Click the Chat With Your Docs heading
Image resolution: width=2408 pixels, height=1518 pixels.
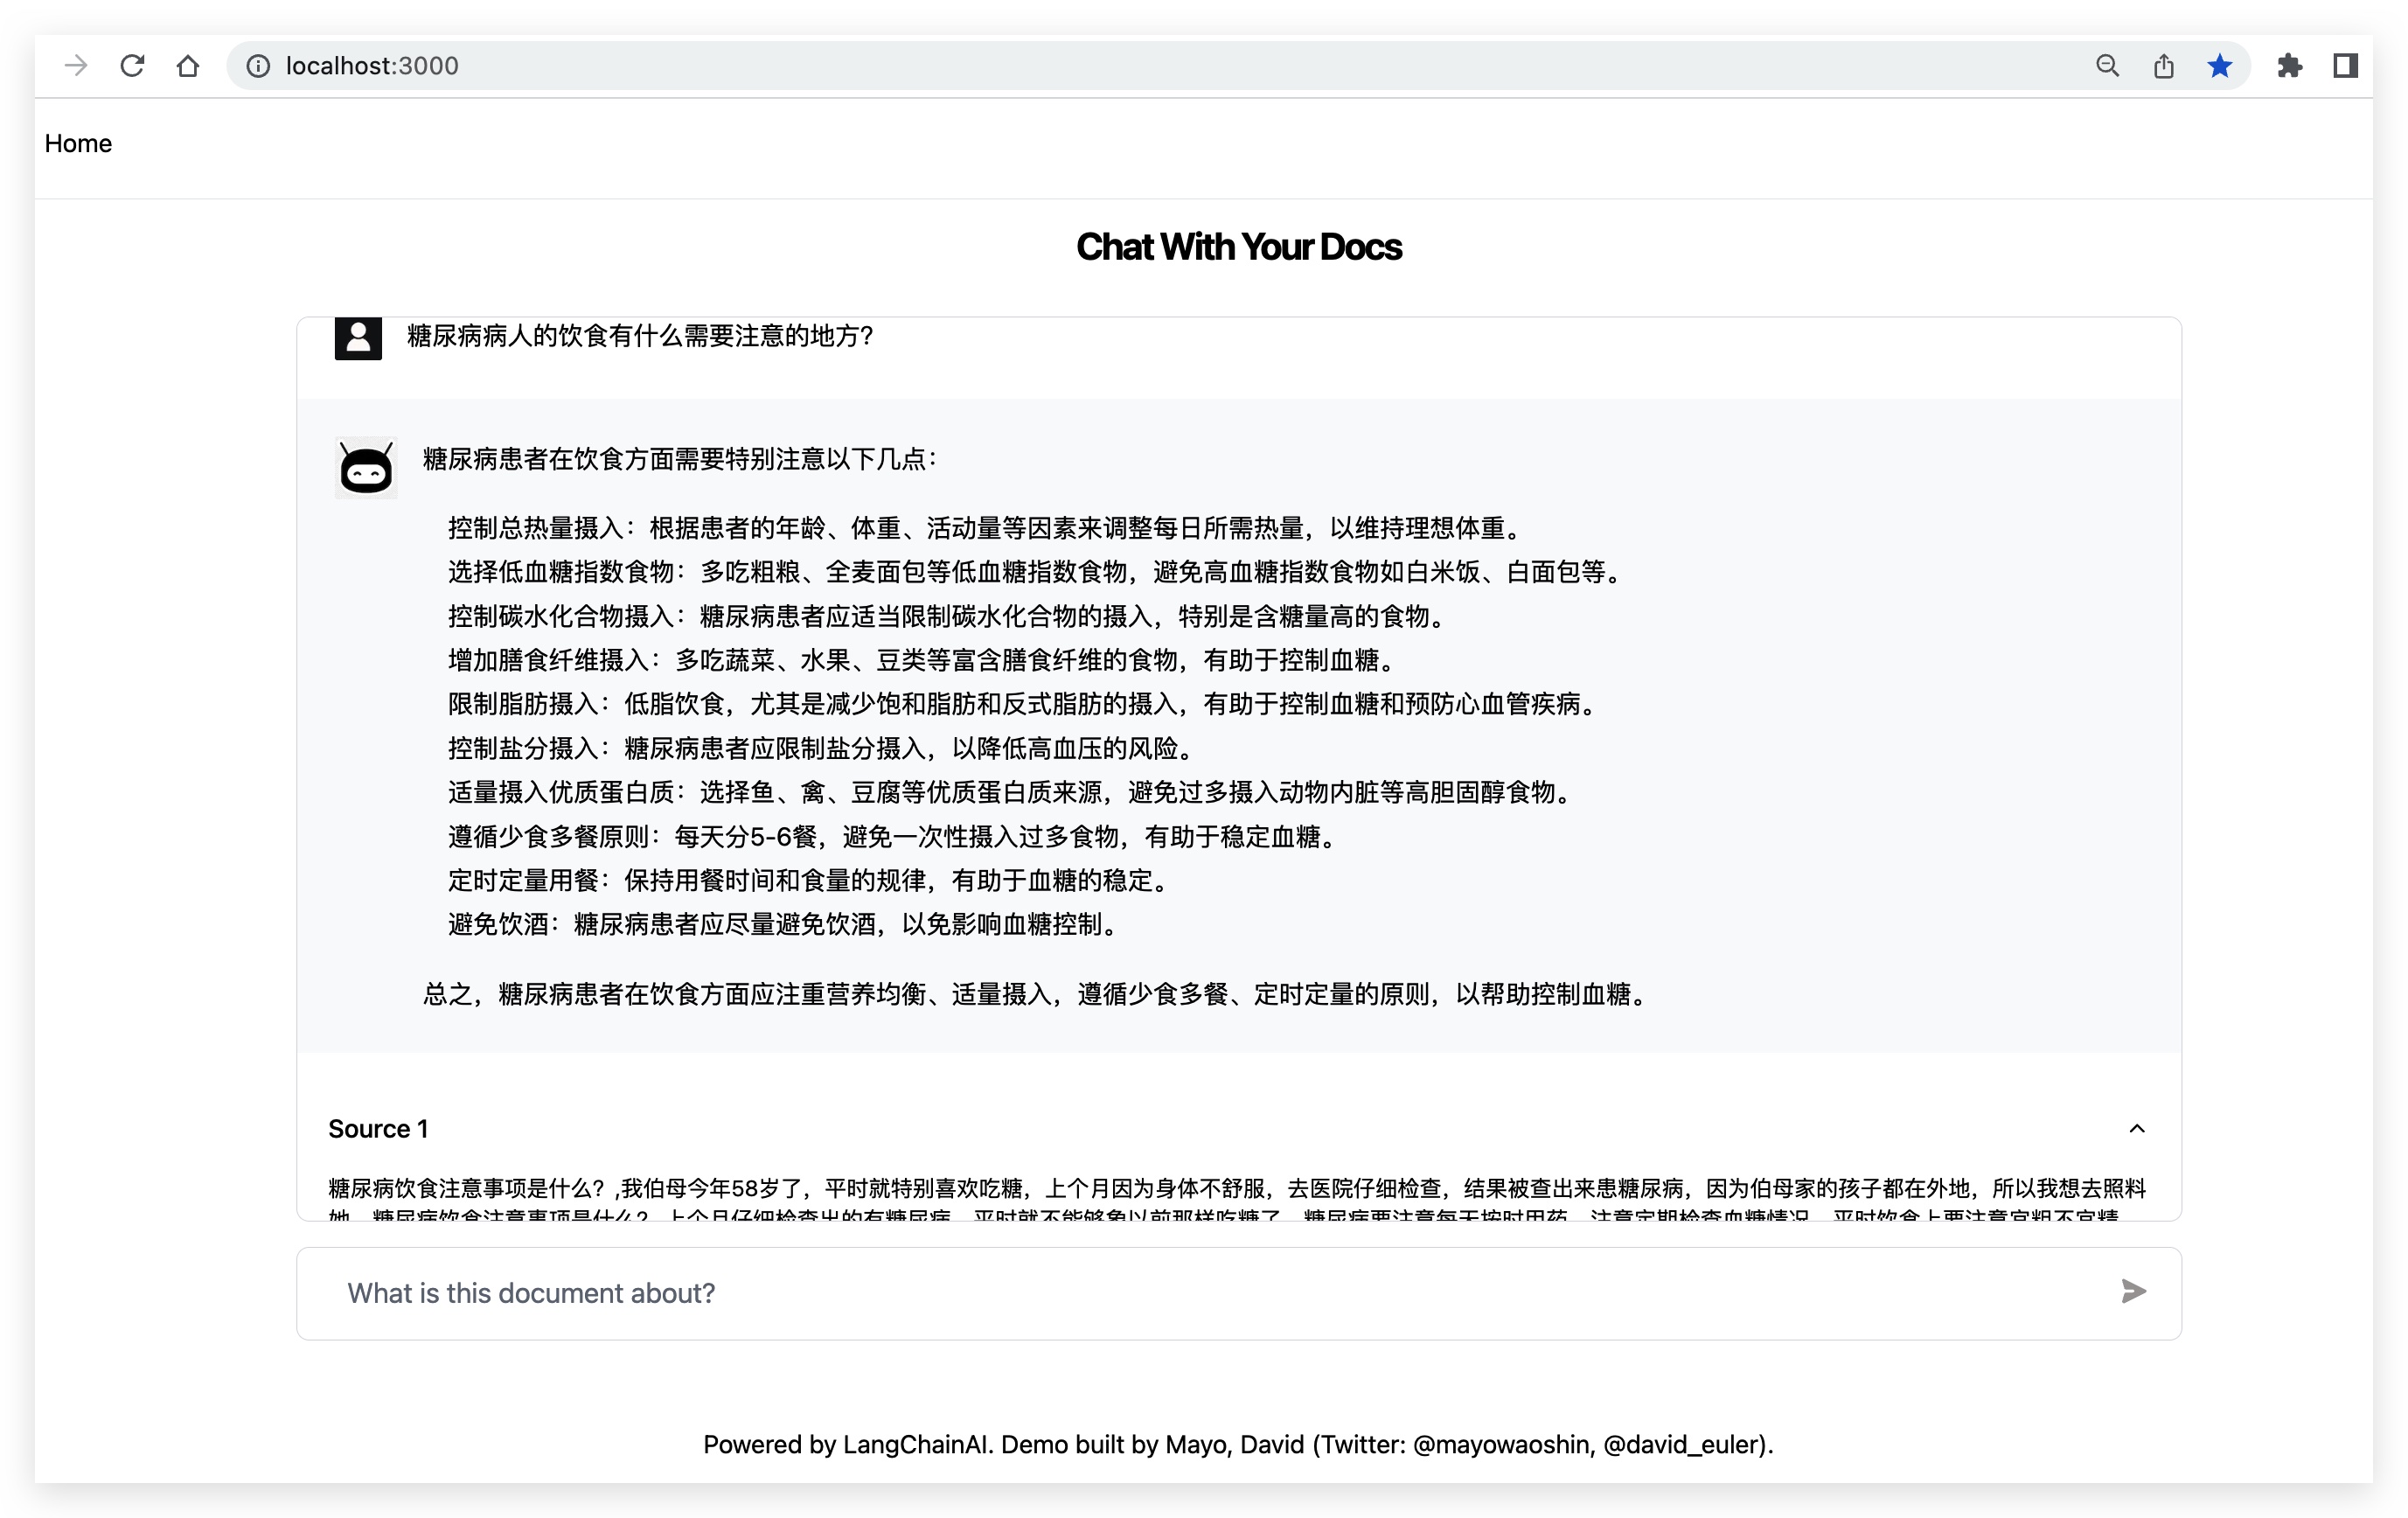(x=1238, y=247)
